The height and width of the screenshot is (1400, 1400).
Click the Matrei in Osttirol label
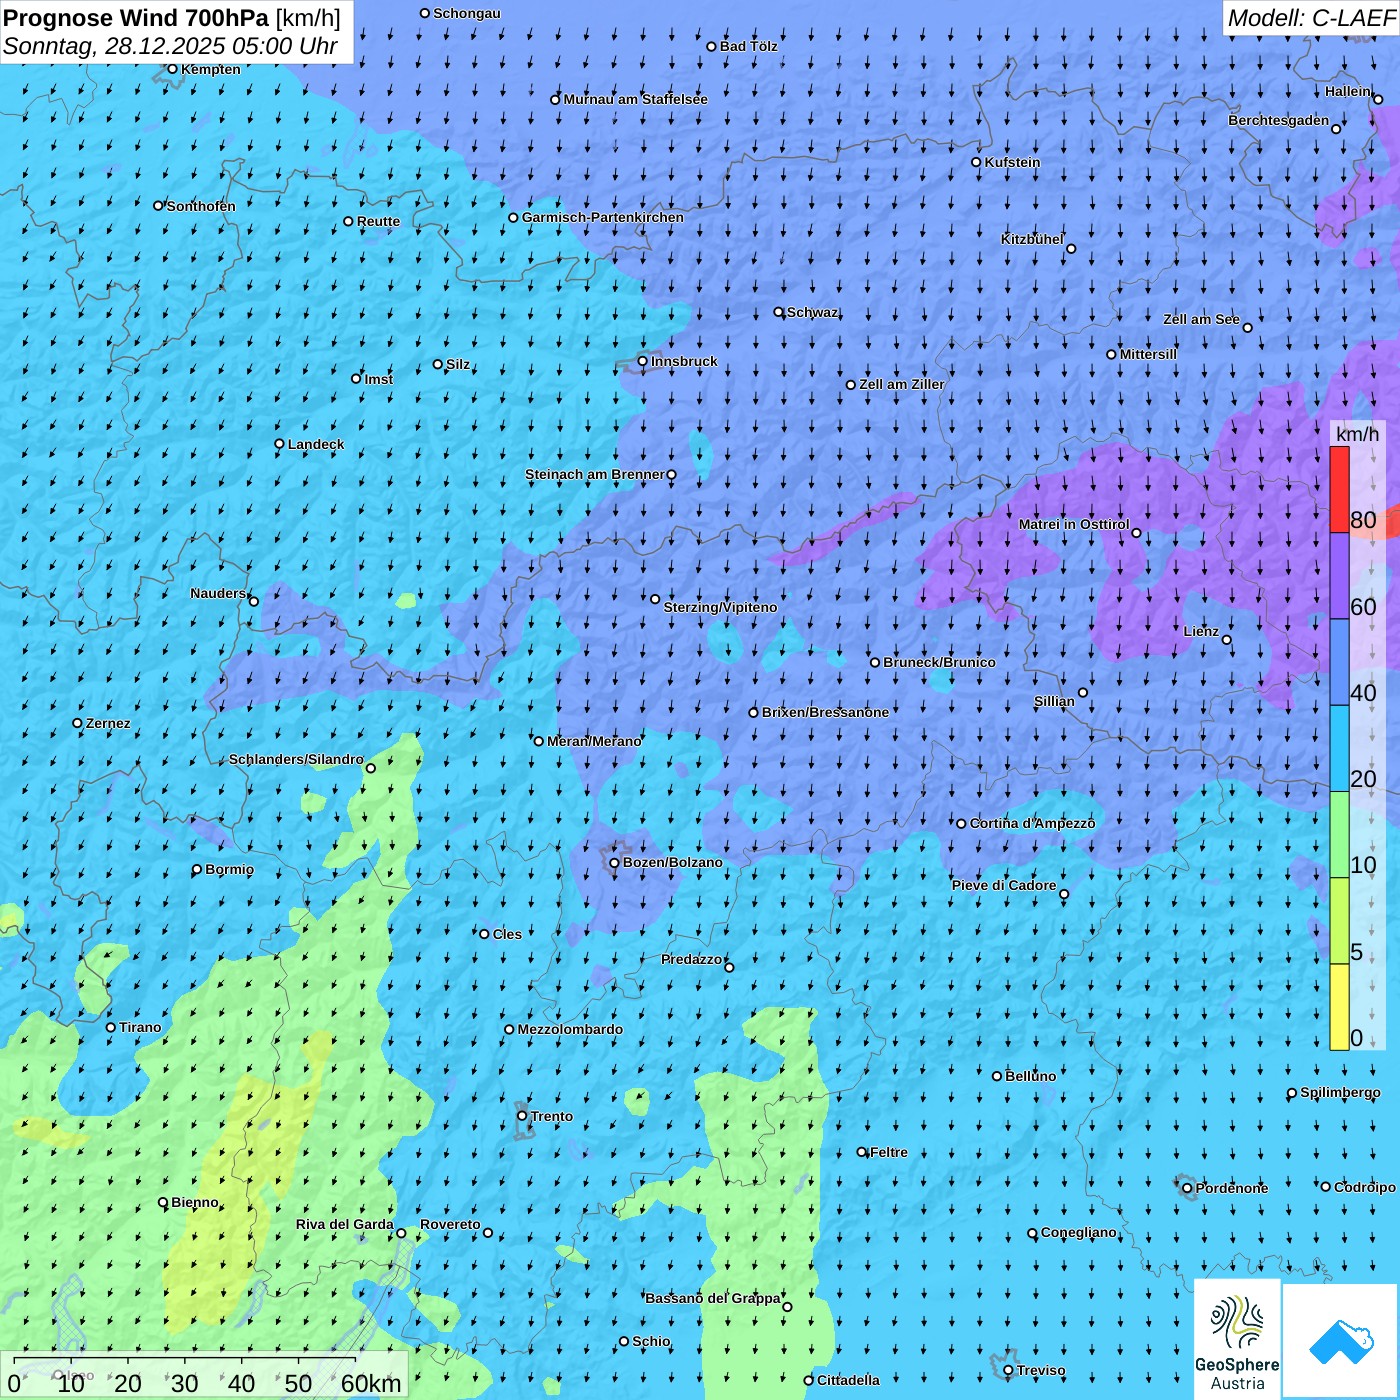coord(1074,524)
